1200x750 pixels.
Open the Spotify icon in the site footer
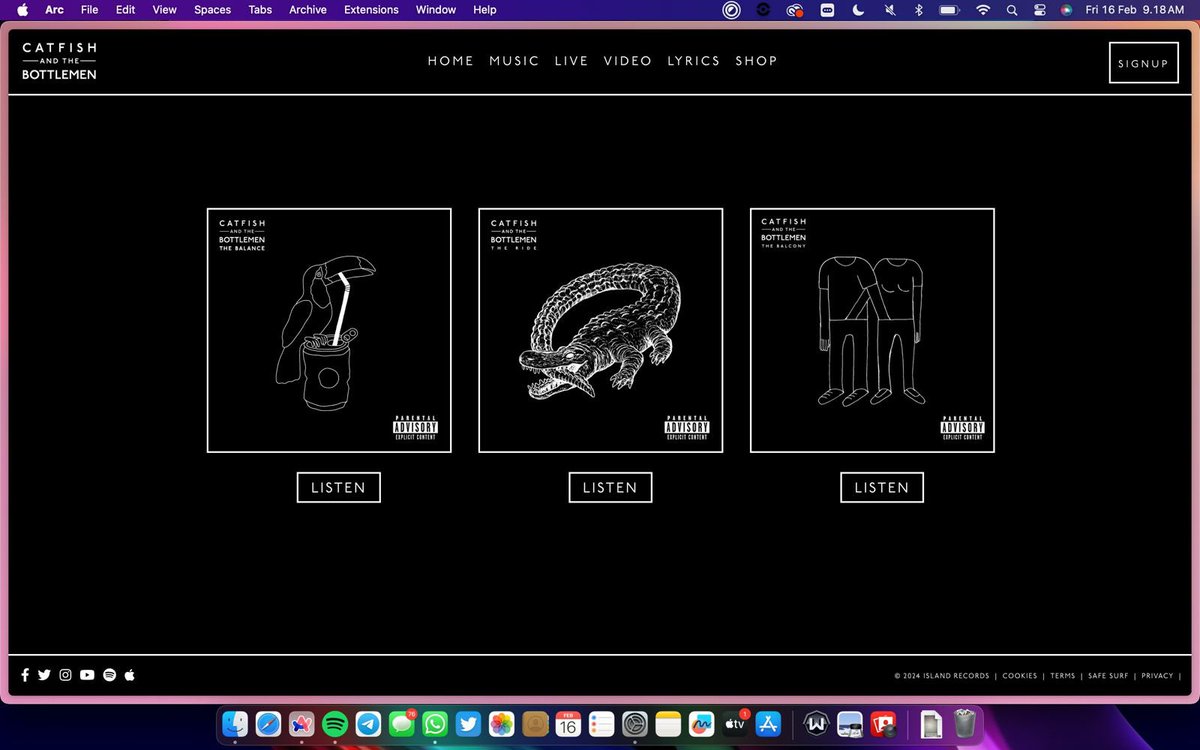pos(109,675)
